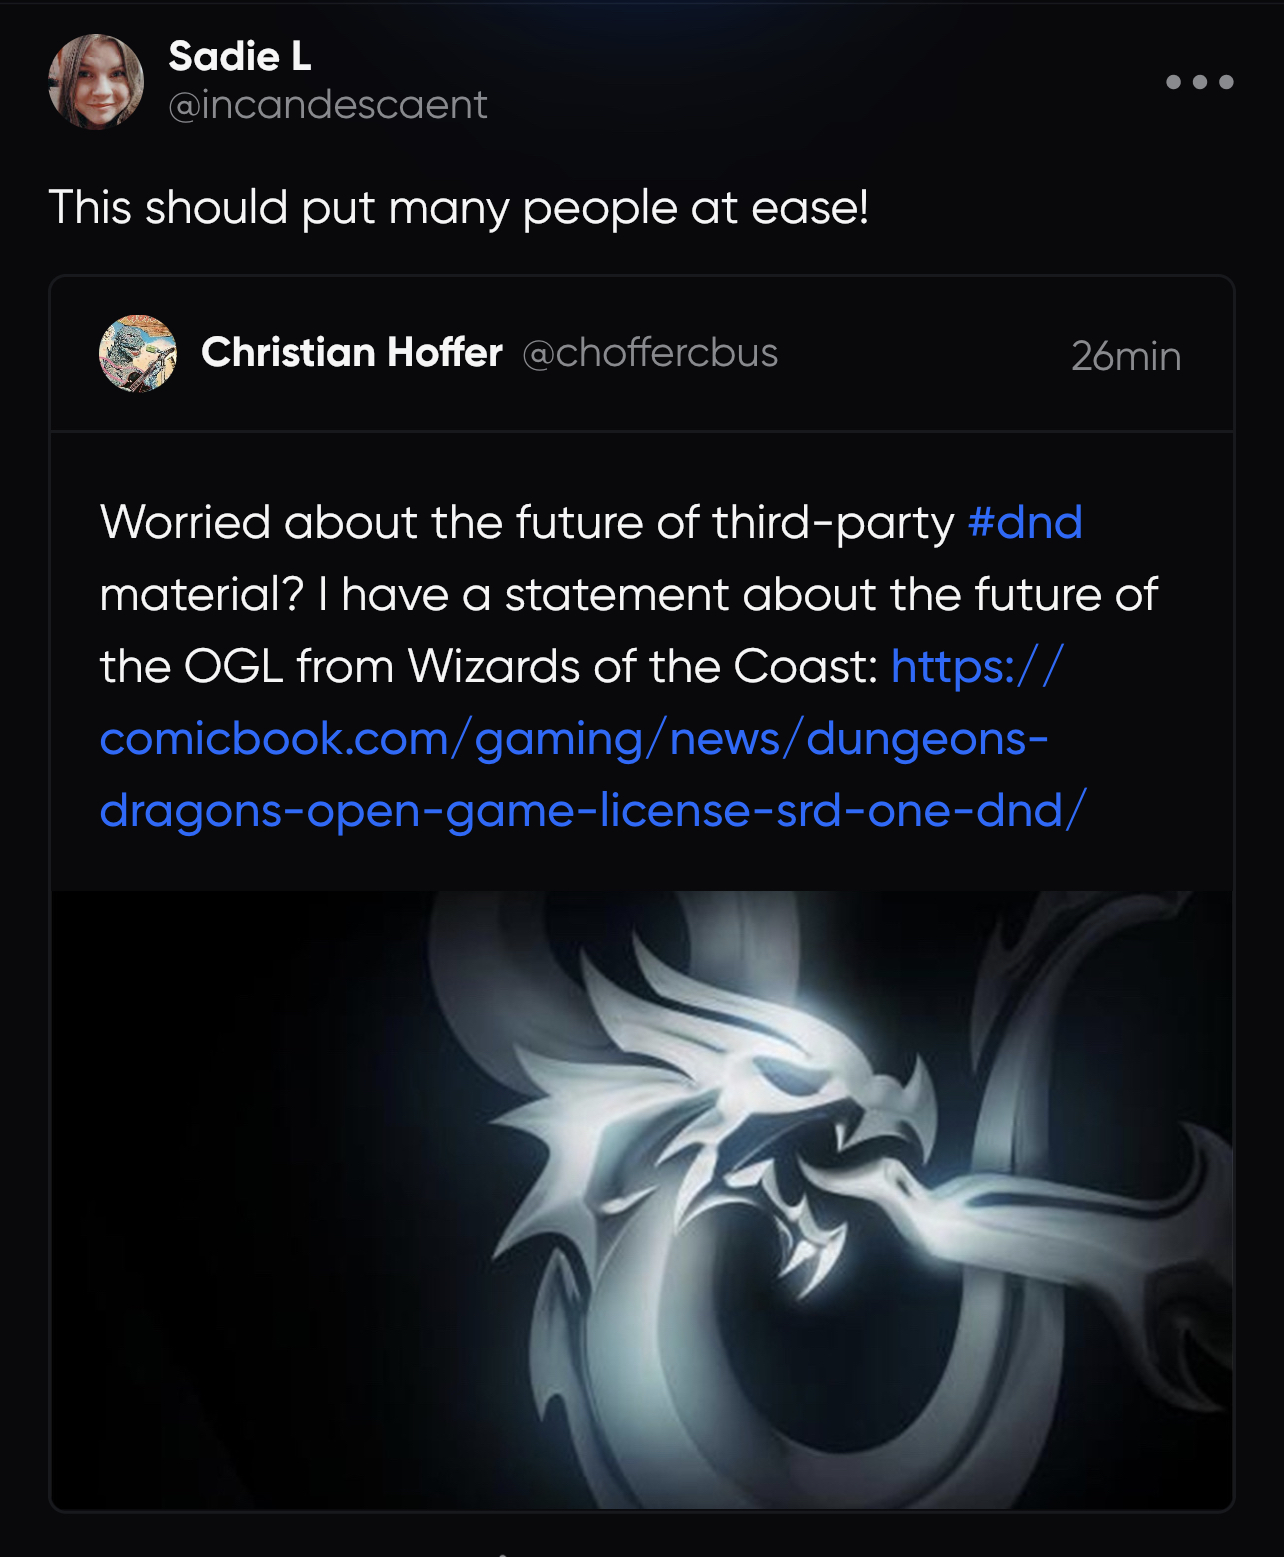Click the "material? I have a statement" line

click(628, 595)
